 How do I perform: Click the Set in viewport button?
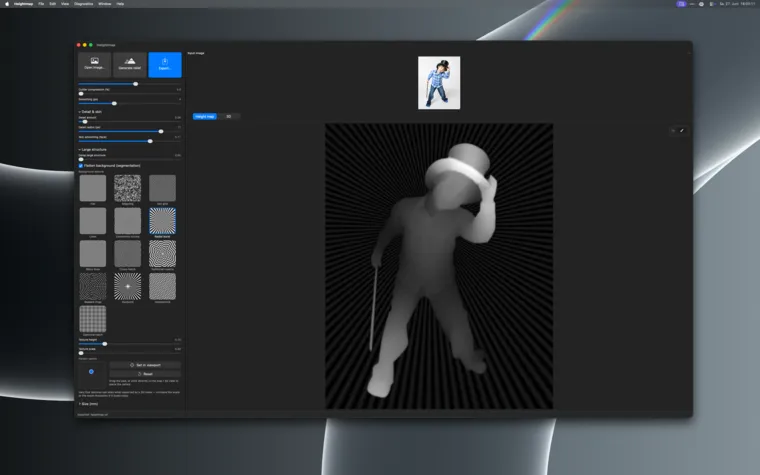pos(145,365)
